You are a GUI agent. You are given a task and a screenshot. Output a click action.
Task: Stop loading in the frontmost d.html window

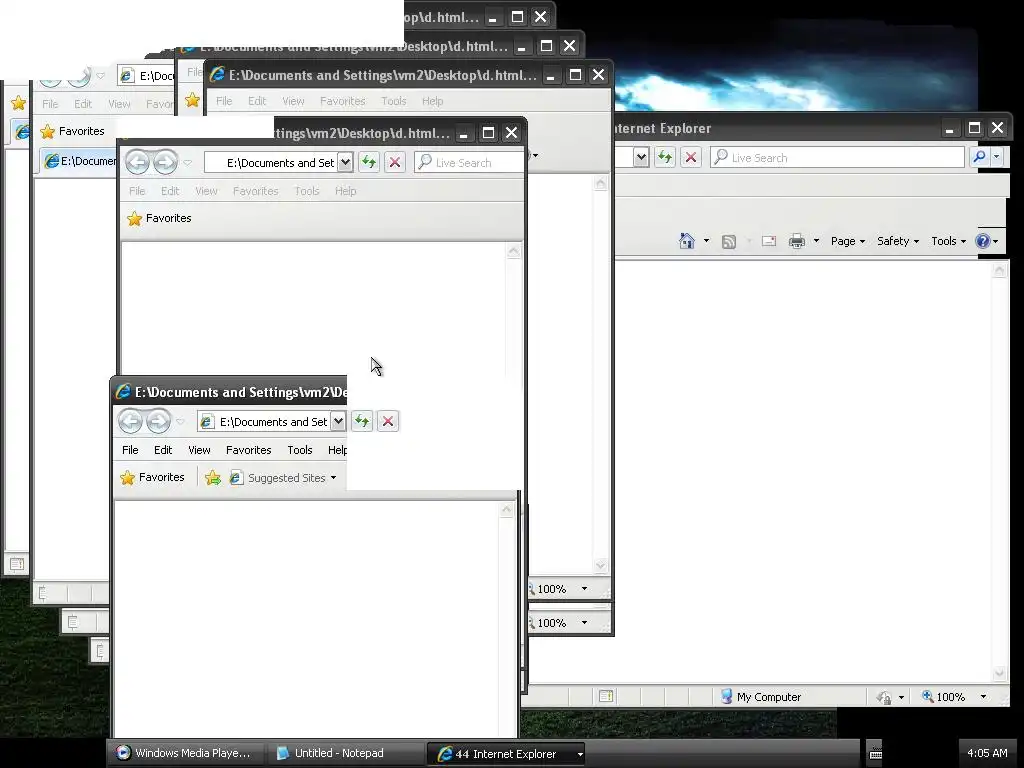388,421
